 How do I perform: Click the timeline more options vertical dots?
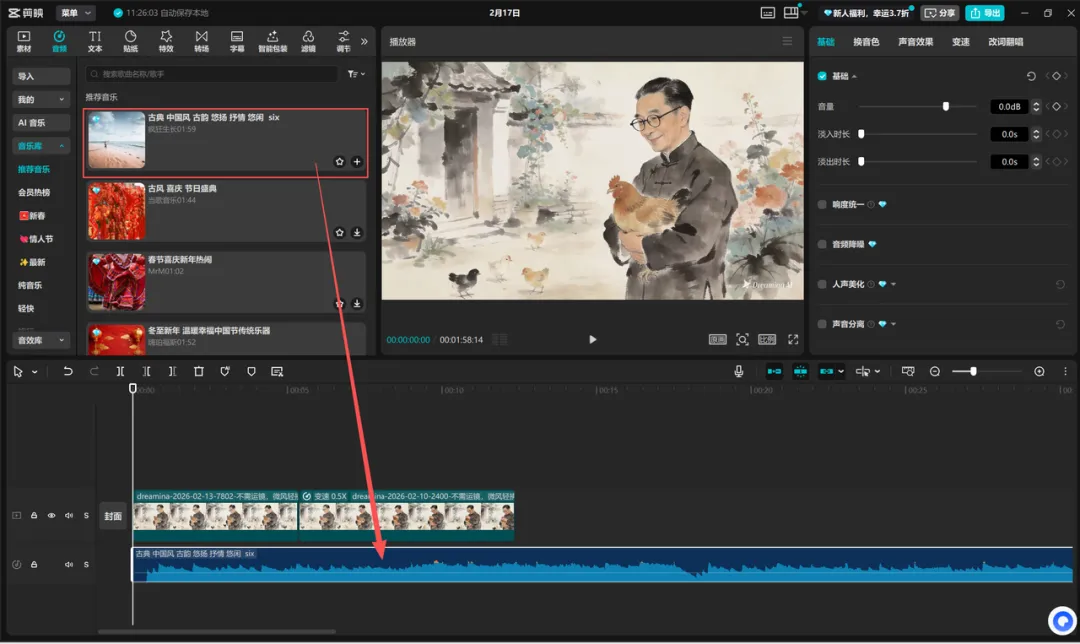tap(1065, 371)
